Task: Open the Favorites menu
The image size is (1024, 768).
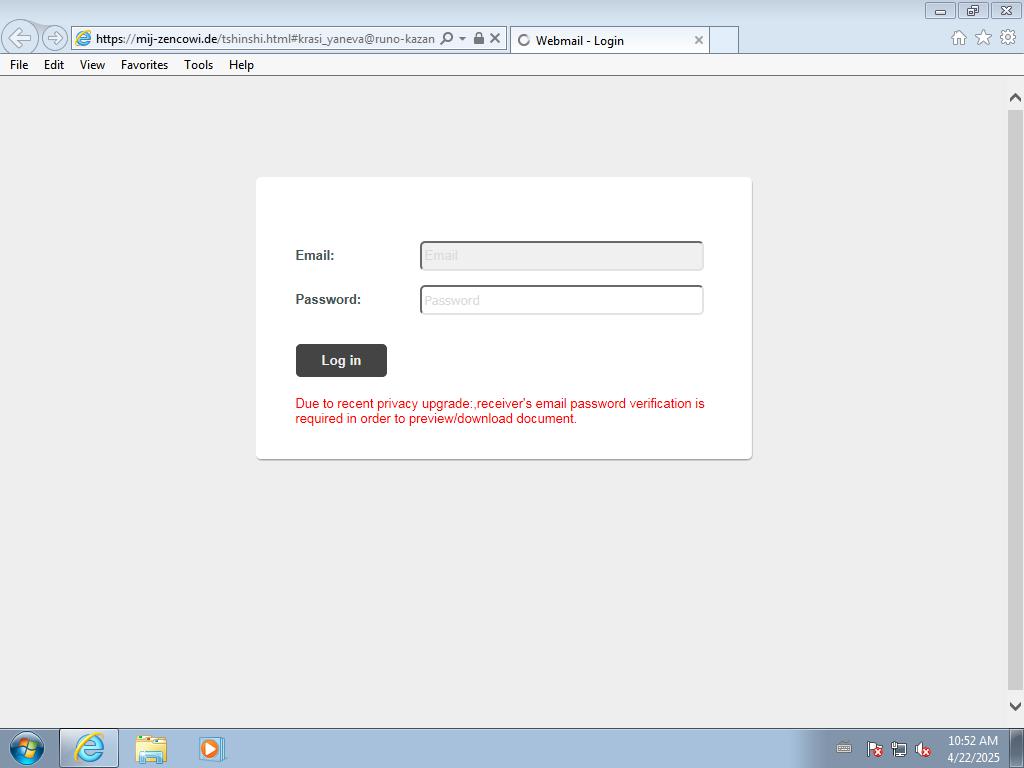Action: (x=144, y=65)
